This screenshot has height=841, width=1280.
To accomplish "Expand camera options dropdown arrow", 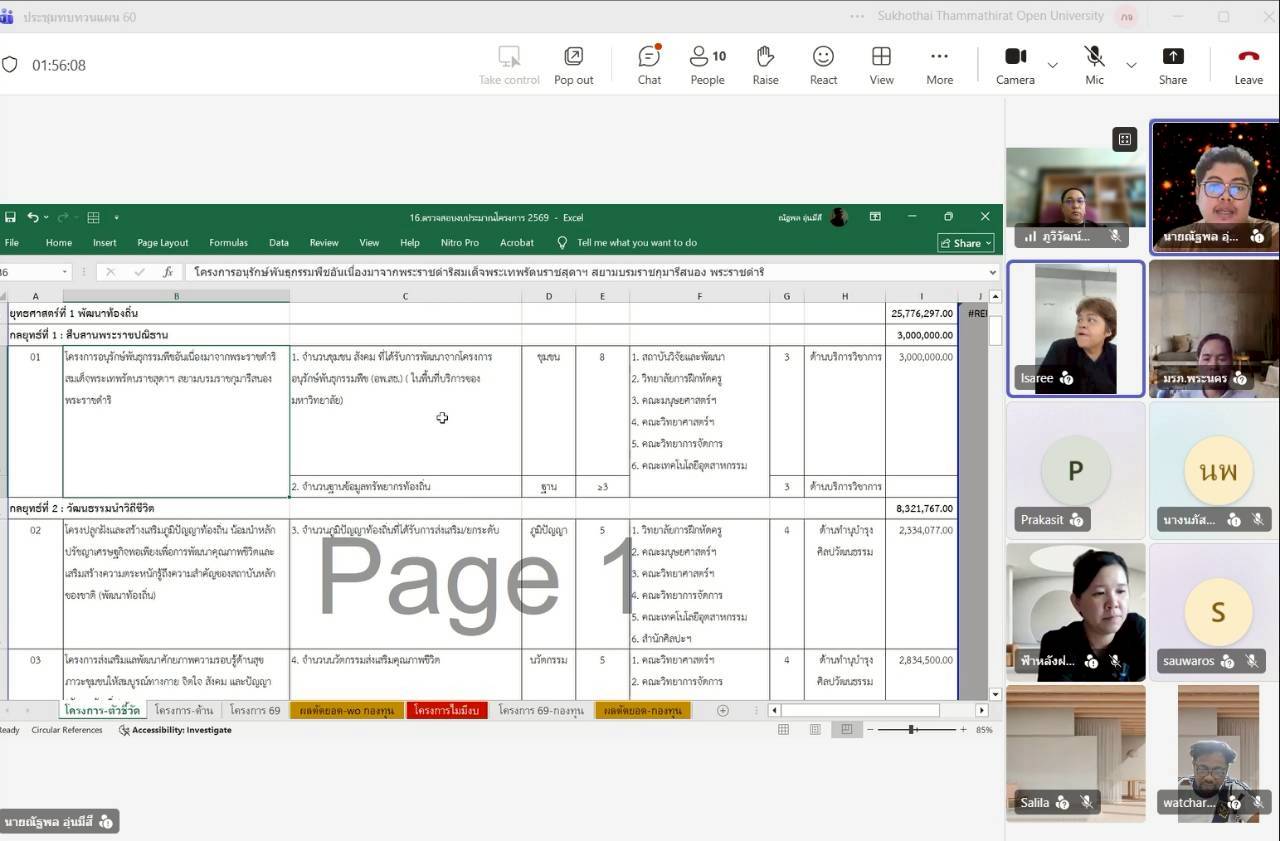I will click(x=1052, y=65).
